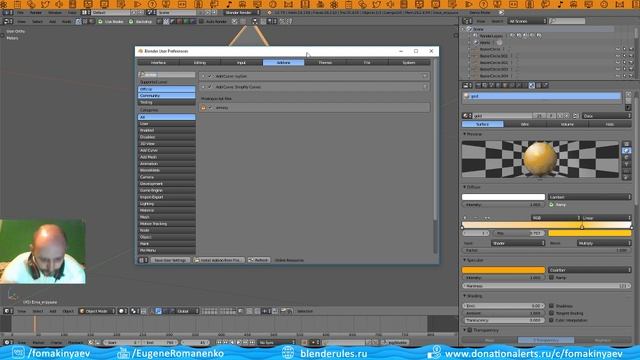Viewport: 640px width, 360px height.
Task: Toggle the Shadeless checkbox
Action: [551, 306]
